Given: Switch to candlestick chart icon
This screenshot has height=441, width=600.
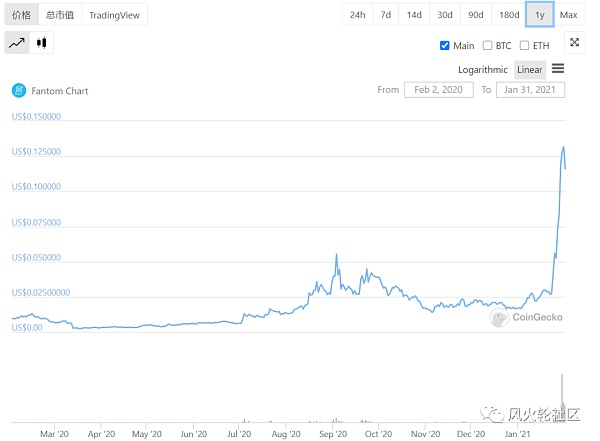Looking at the screenshot, I should tap(41, 43).
